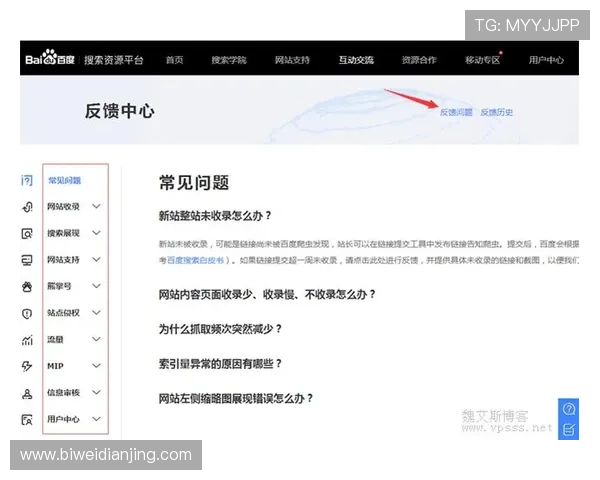Select 网站收录 label in sidebar
The width and height of the screenshot is (600, 480).
coord(64,207)
